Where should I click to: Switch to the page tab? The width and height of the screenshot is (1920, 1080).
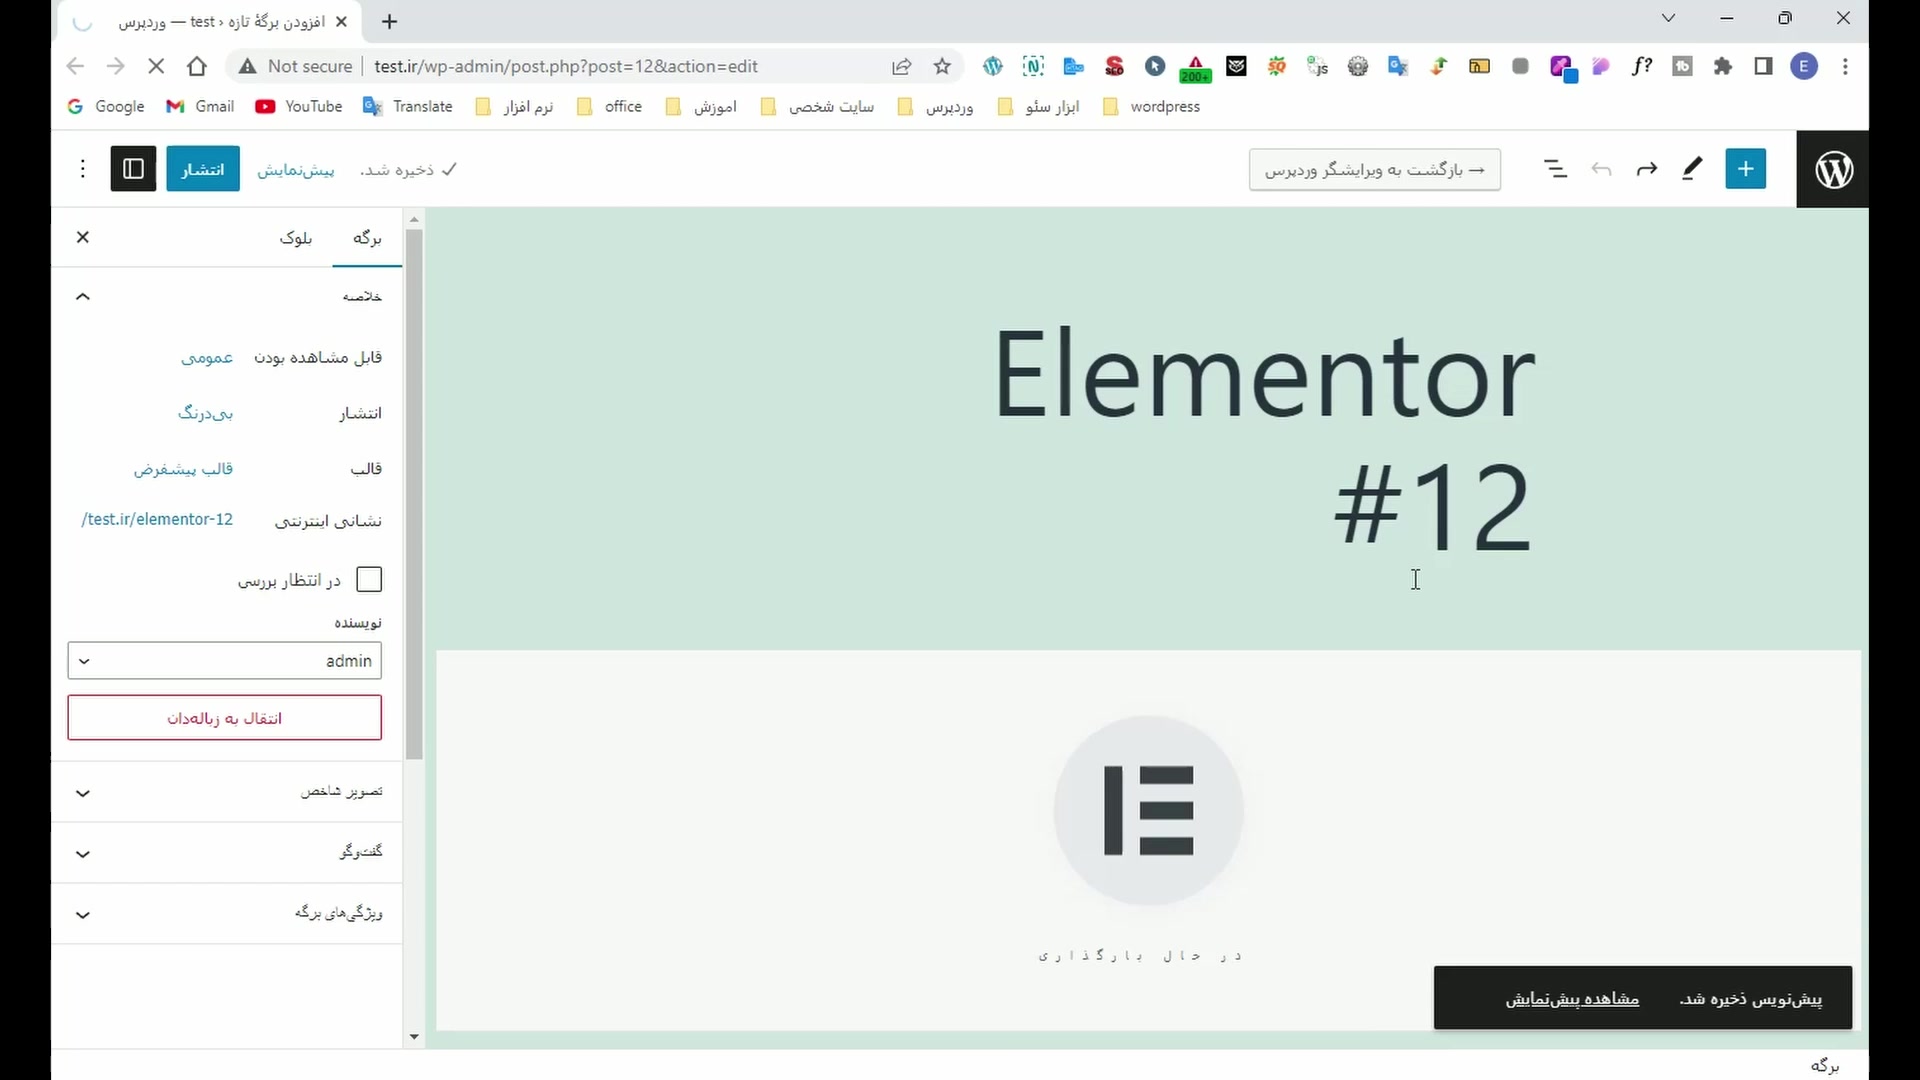[x=367, y=238]
